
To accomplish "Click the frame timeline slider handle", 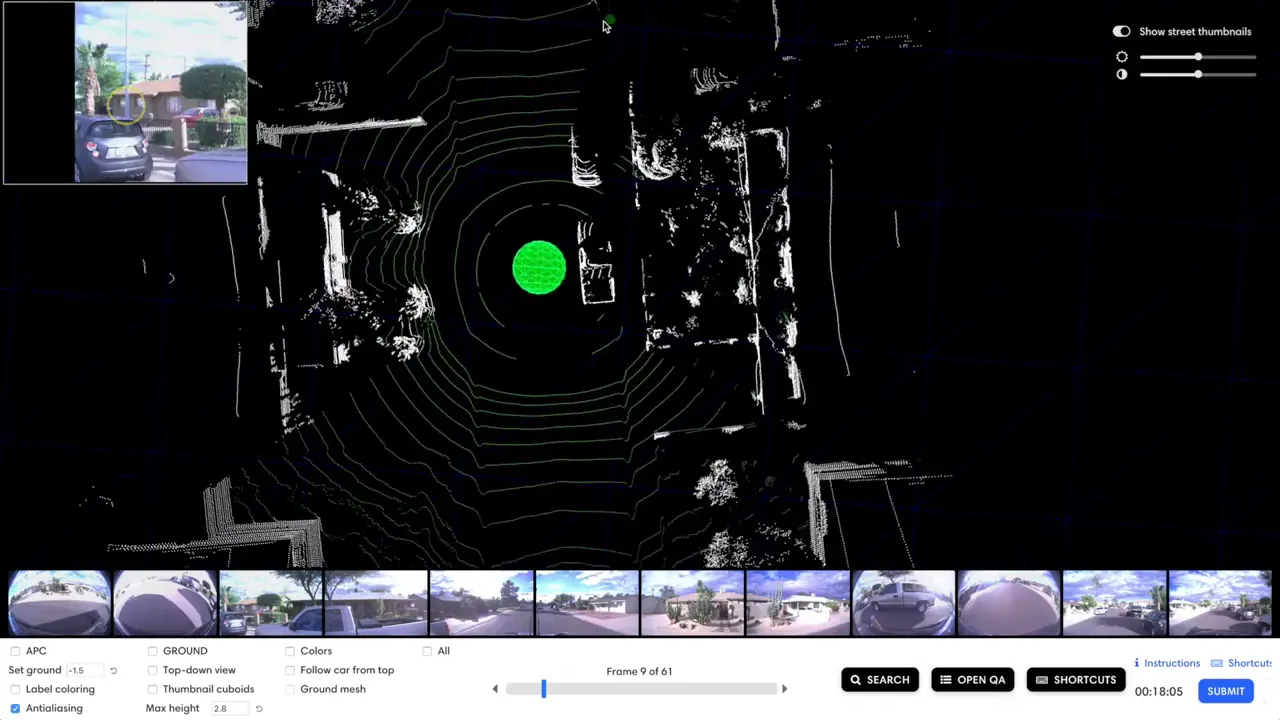I will point(544,689).
